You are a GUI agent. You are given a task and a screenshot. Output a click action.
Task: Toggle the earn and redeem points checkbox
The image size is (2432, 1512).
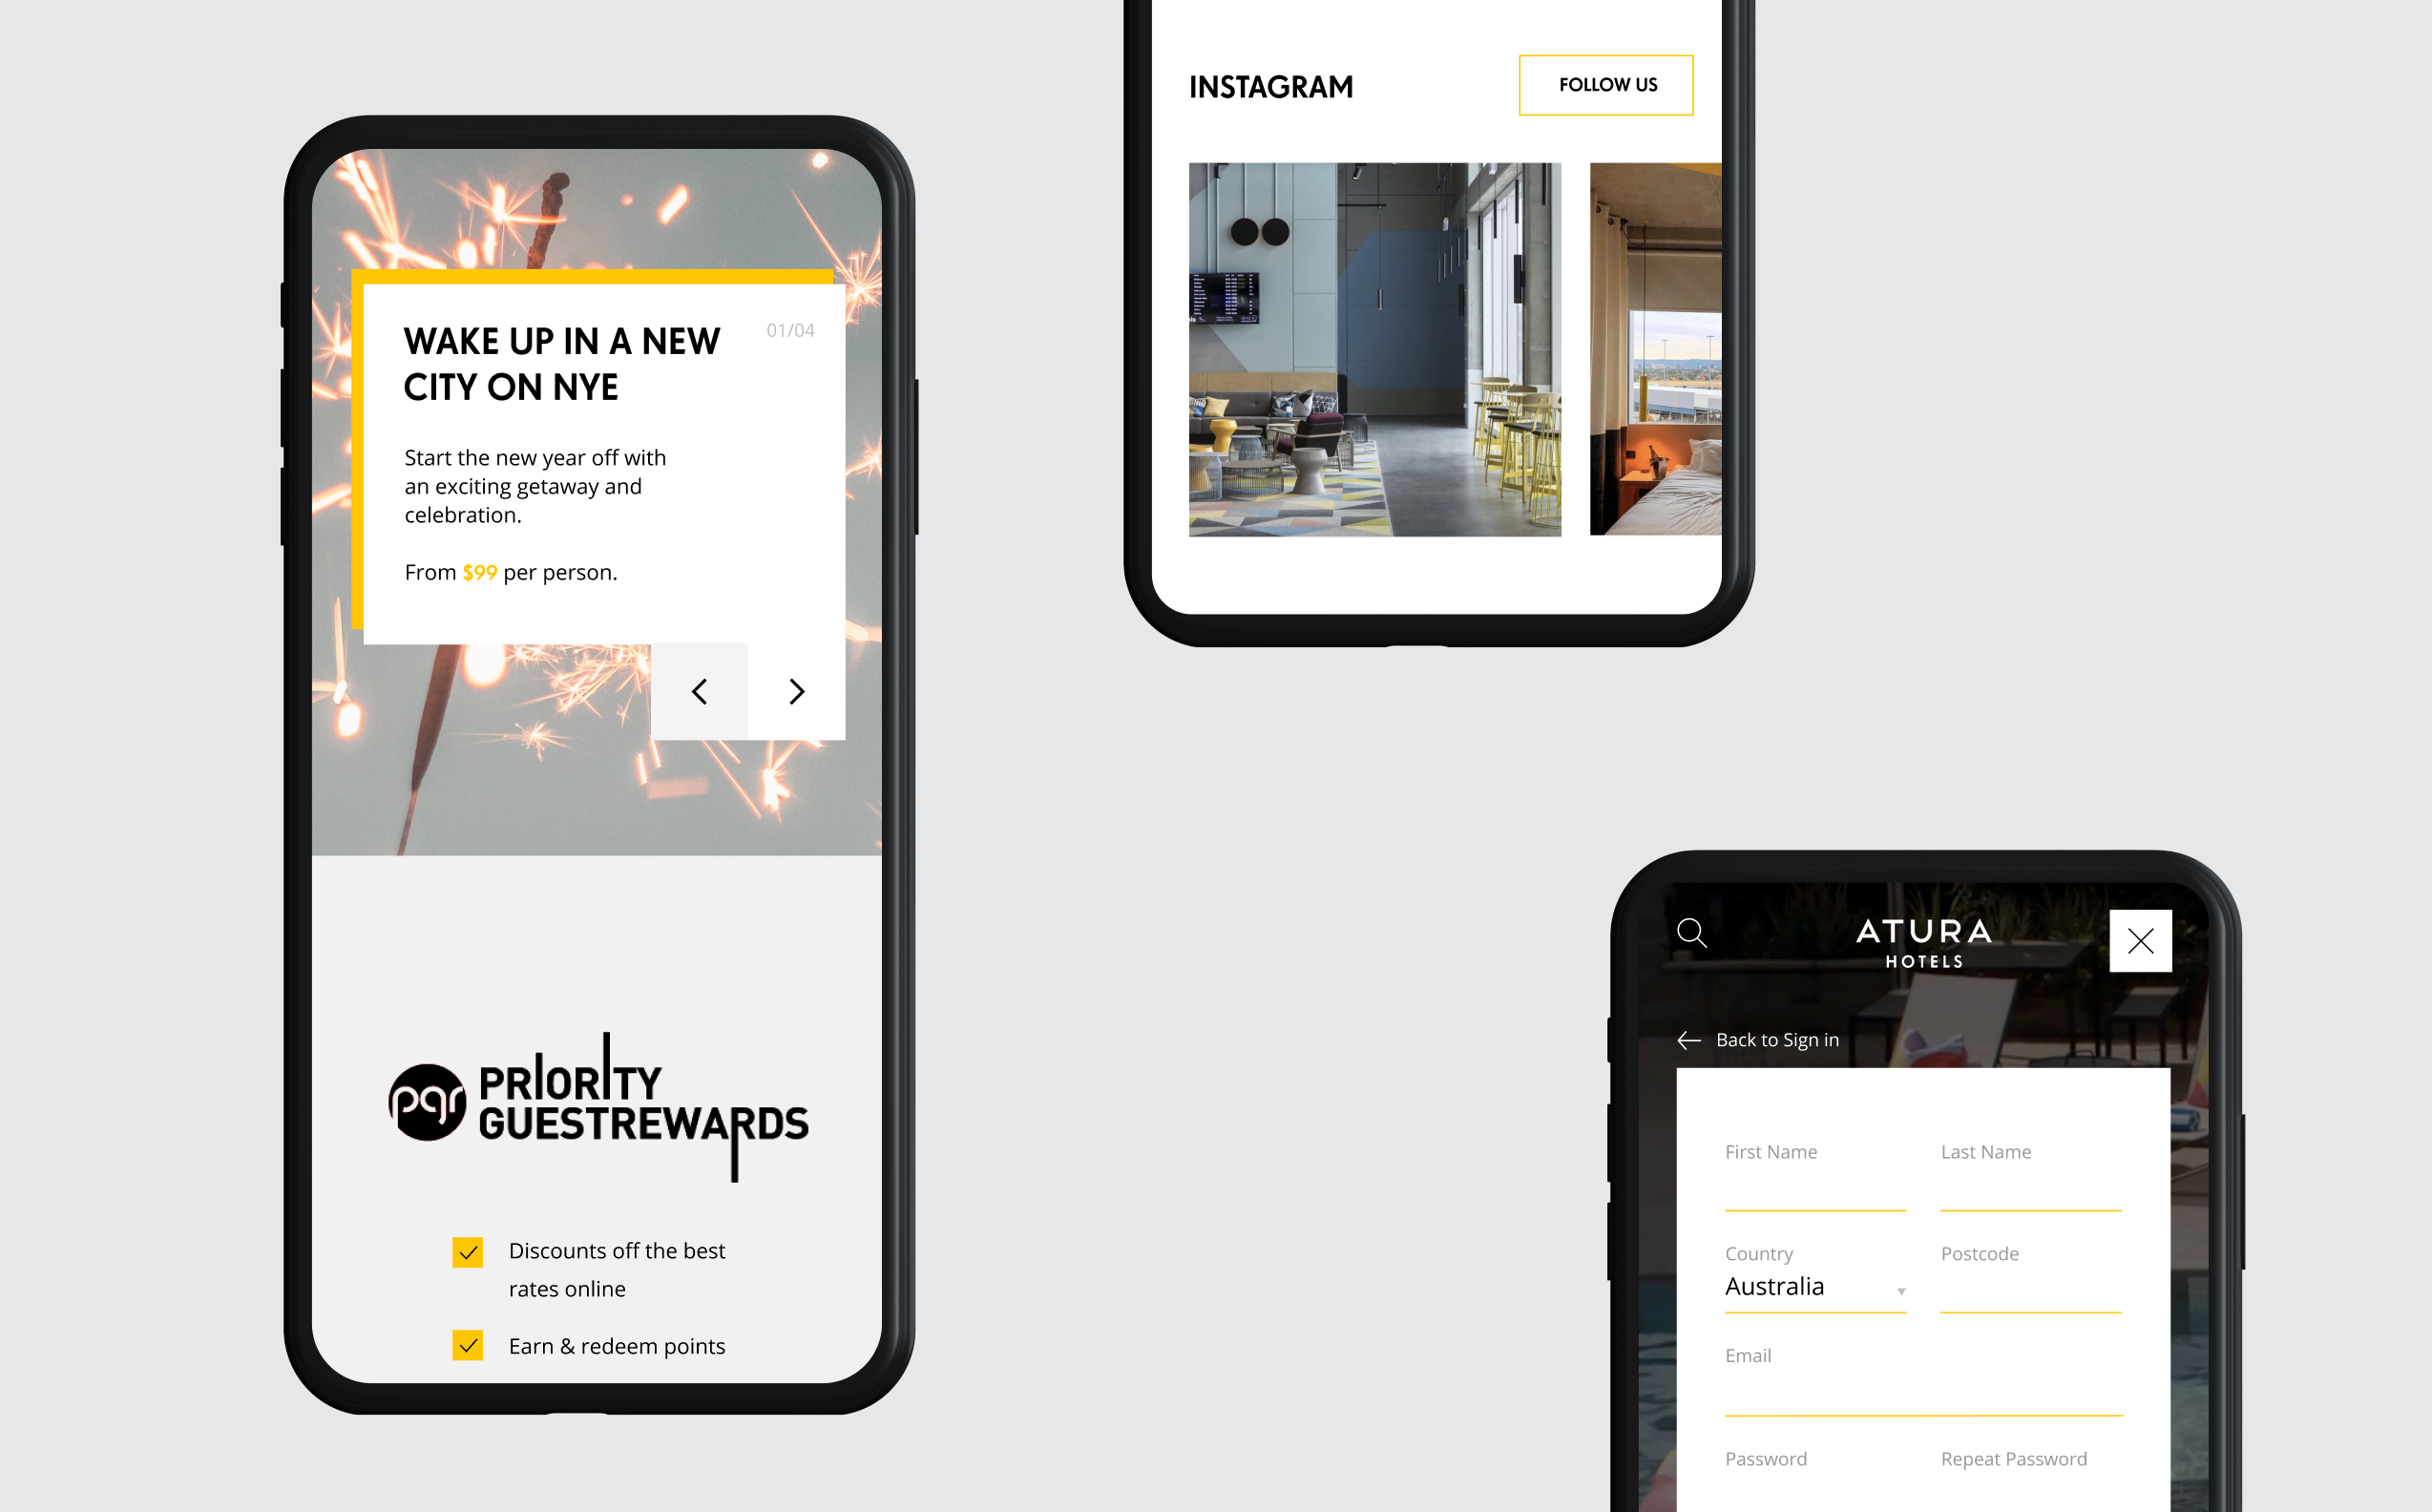click(x=469, y=1345)
